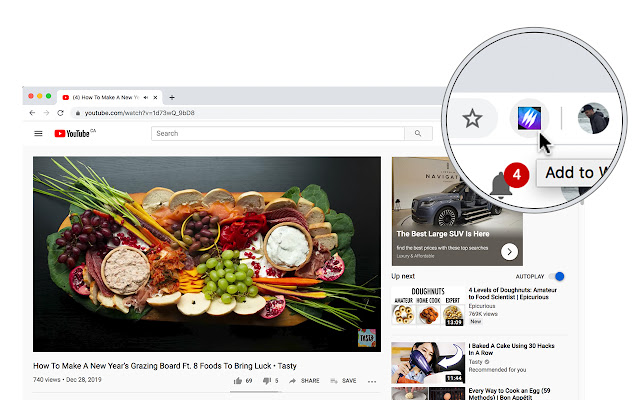Click the SAVE button under the video
This screenshot has height=400, width=640.
pos(343,381)
